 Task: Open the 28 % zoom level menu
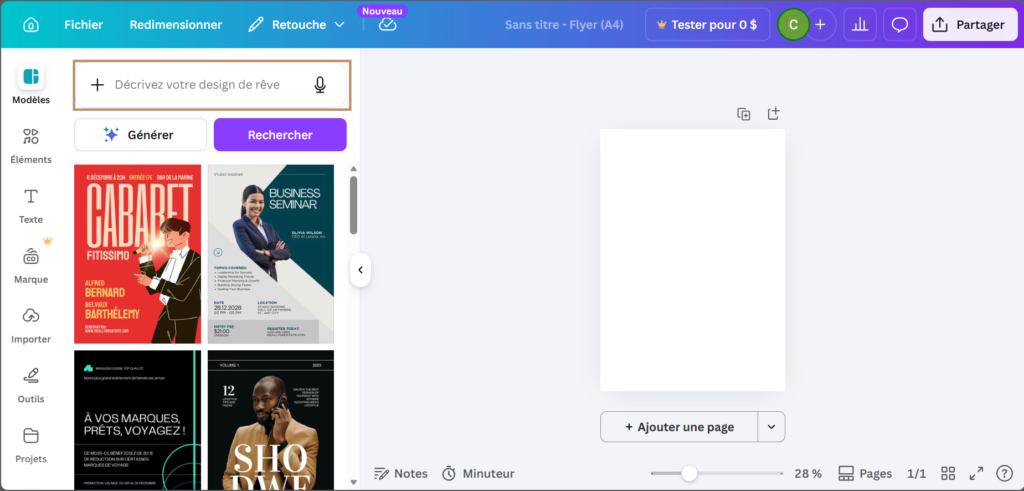click(808, 473)
